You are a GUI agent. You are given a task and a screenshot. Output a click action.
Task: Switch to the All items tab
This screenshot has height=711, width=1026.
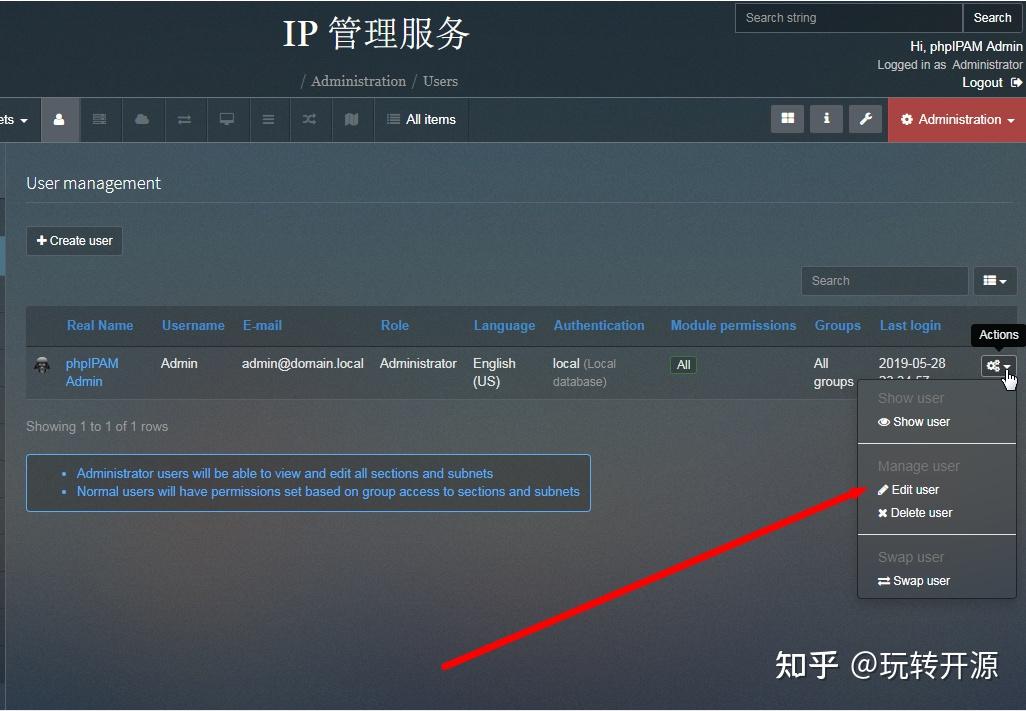(x=420, y=119)
